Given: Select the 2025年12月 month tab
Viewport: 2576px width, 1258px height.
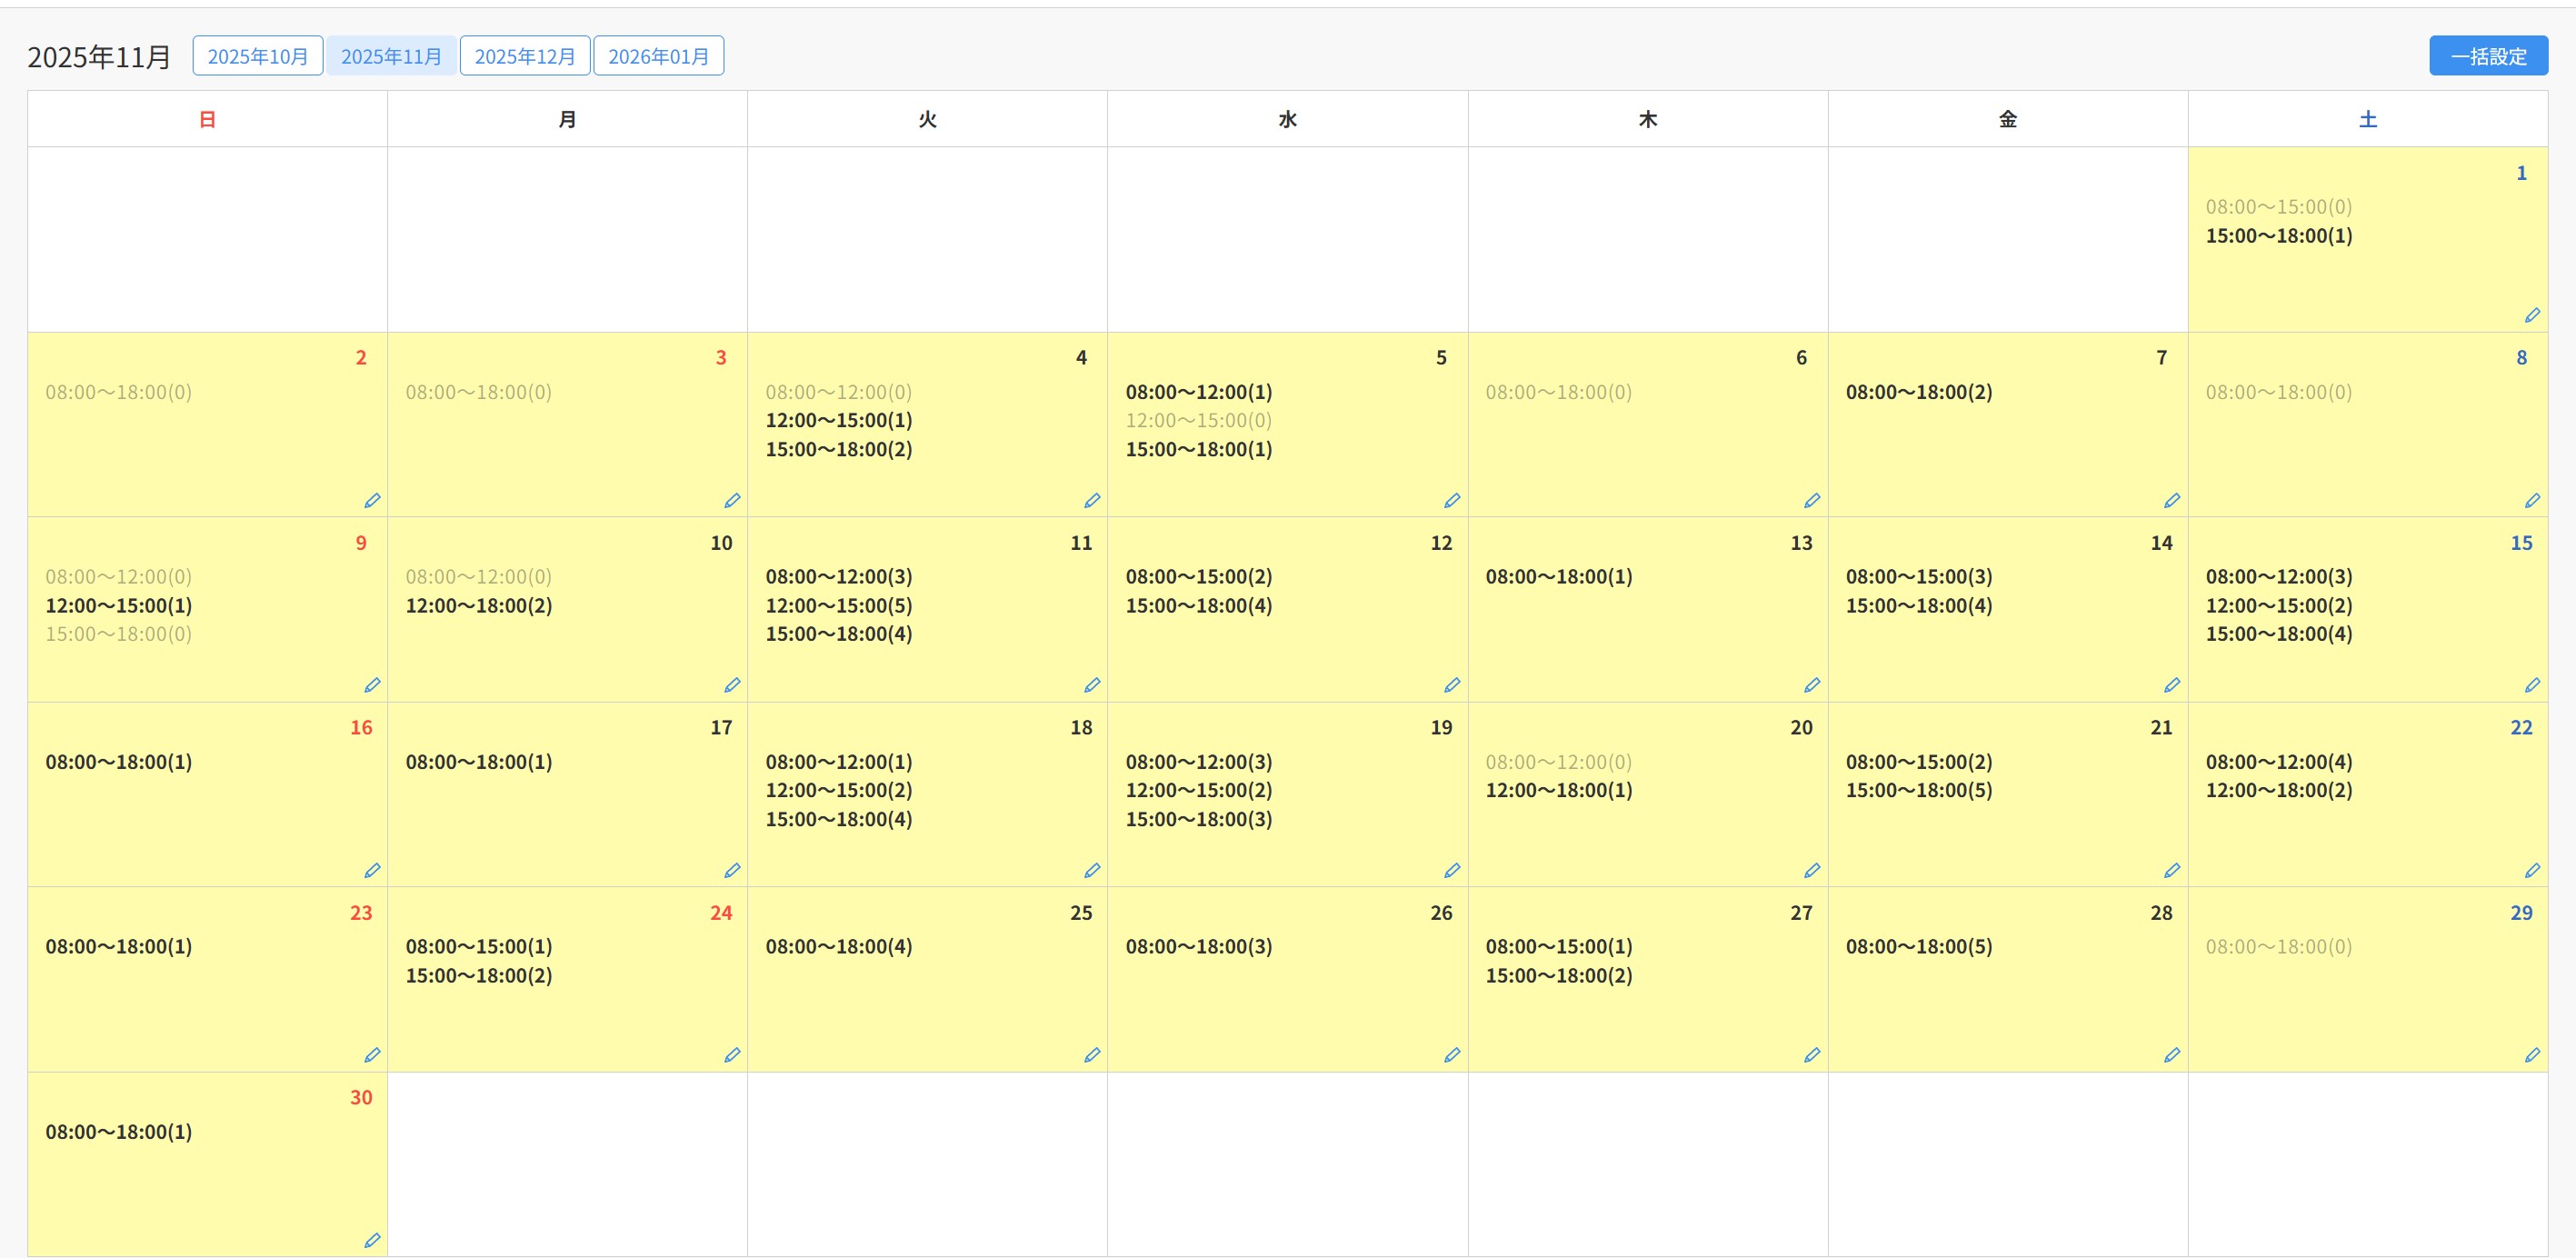Looking at the screenshot, I should [x=524, y=56].
